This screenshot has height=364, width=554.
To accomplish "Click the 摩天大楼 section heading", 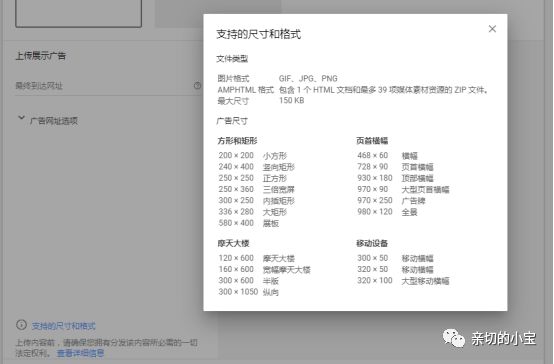I will 234,243.
